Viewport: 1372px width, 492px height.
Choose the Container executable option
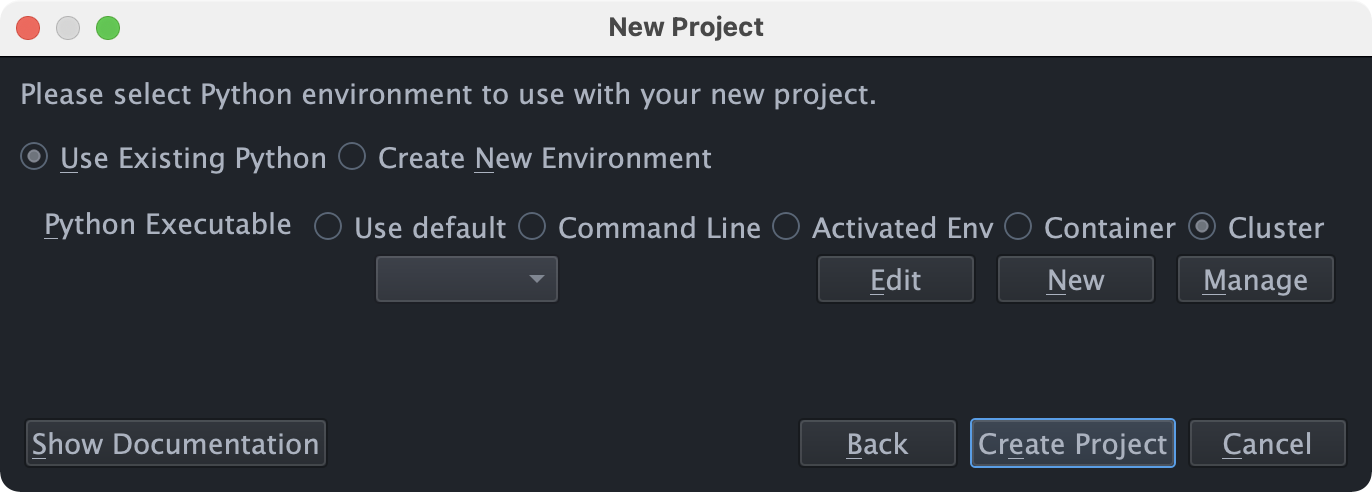(x=1018, y=228)
